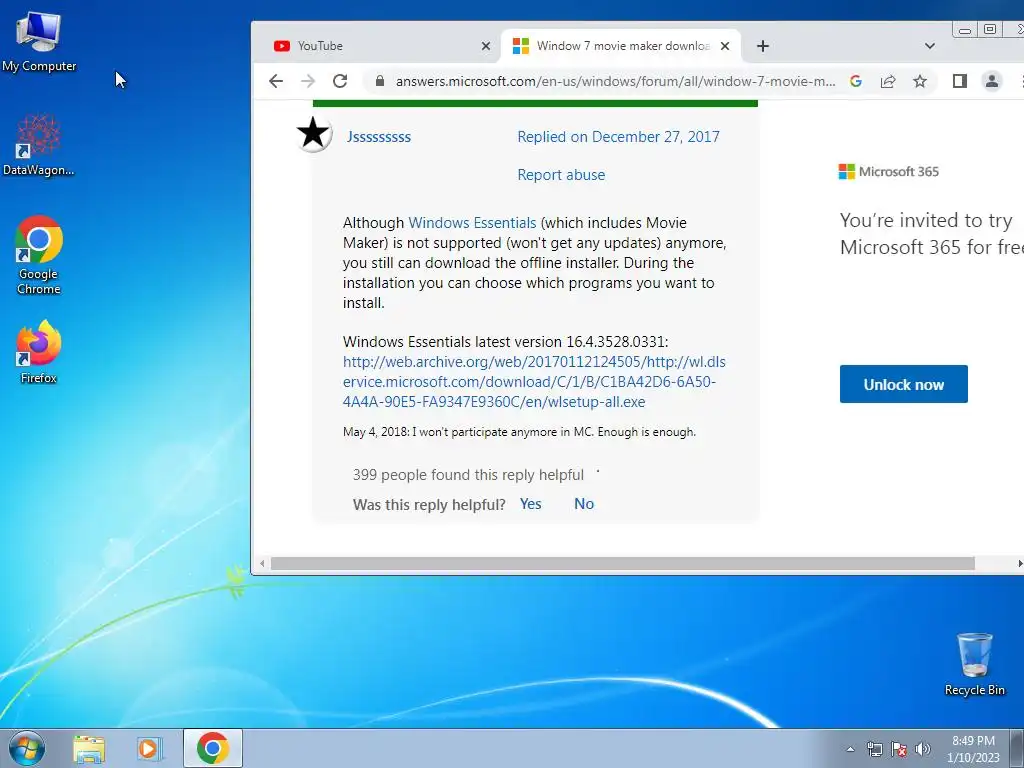Select the DataWagon desktop shortcut
Screen dimensions: 1024x768
(x=39, y=144)
